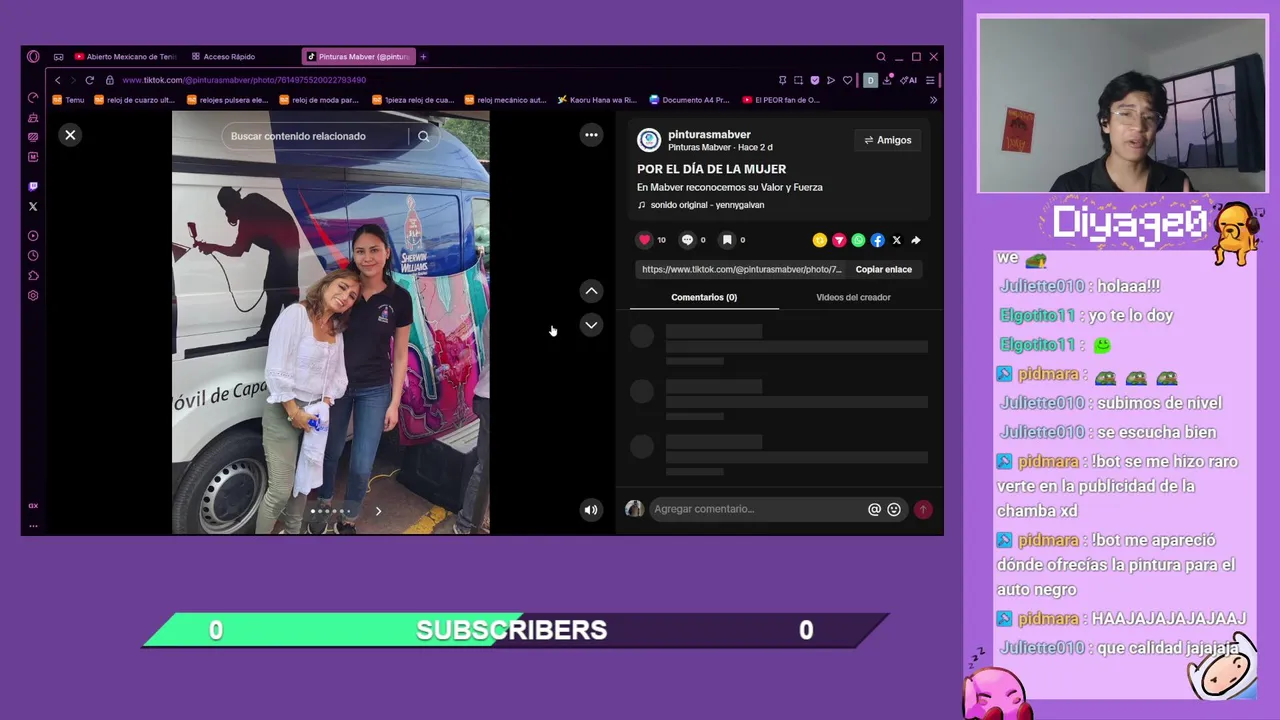Screen dimensions: 1280x720
Task: Open the browser AI assistant
Action: [x=909, y=80]
